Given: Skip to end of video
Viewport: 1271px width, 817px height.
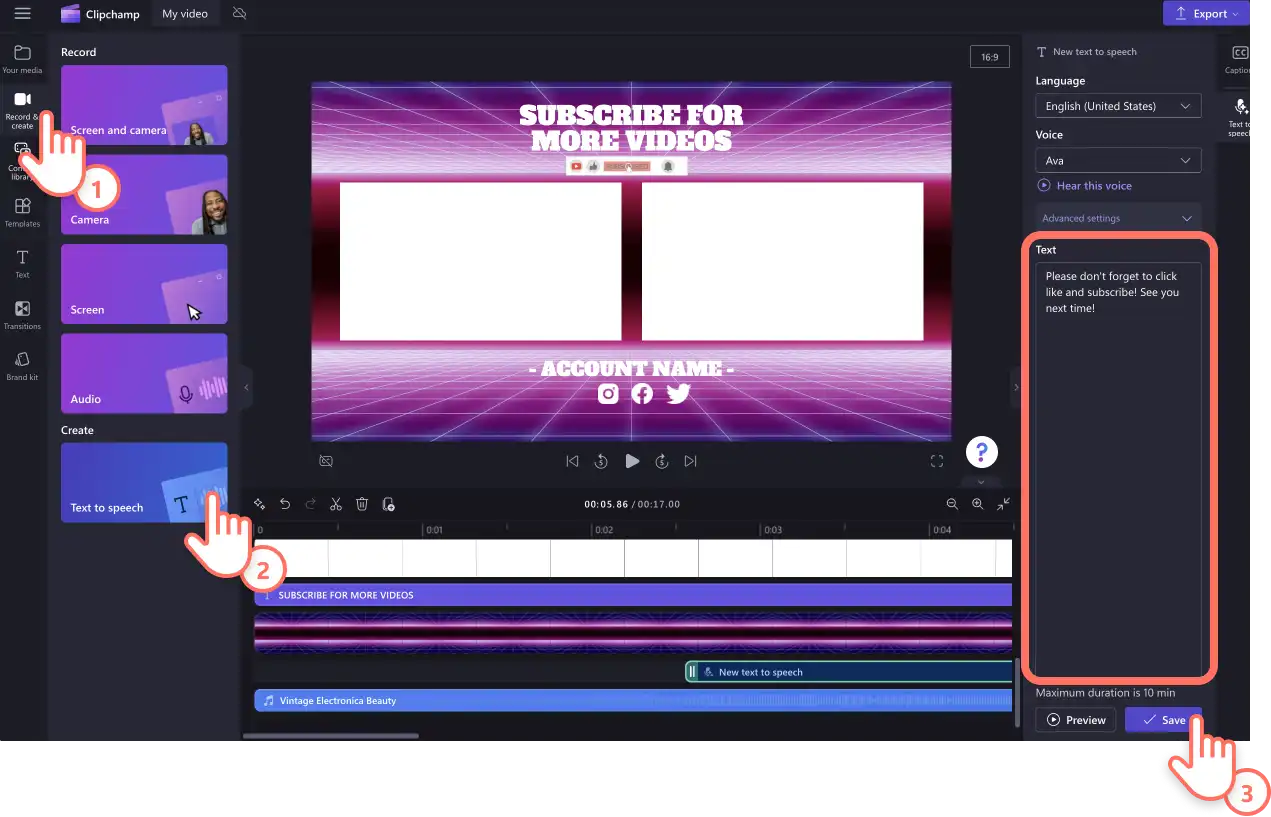Looking at the screenshot, I should [x=690, y=461].
